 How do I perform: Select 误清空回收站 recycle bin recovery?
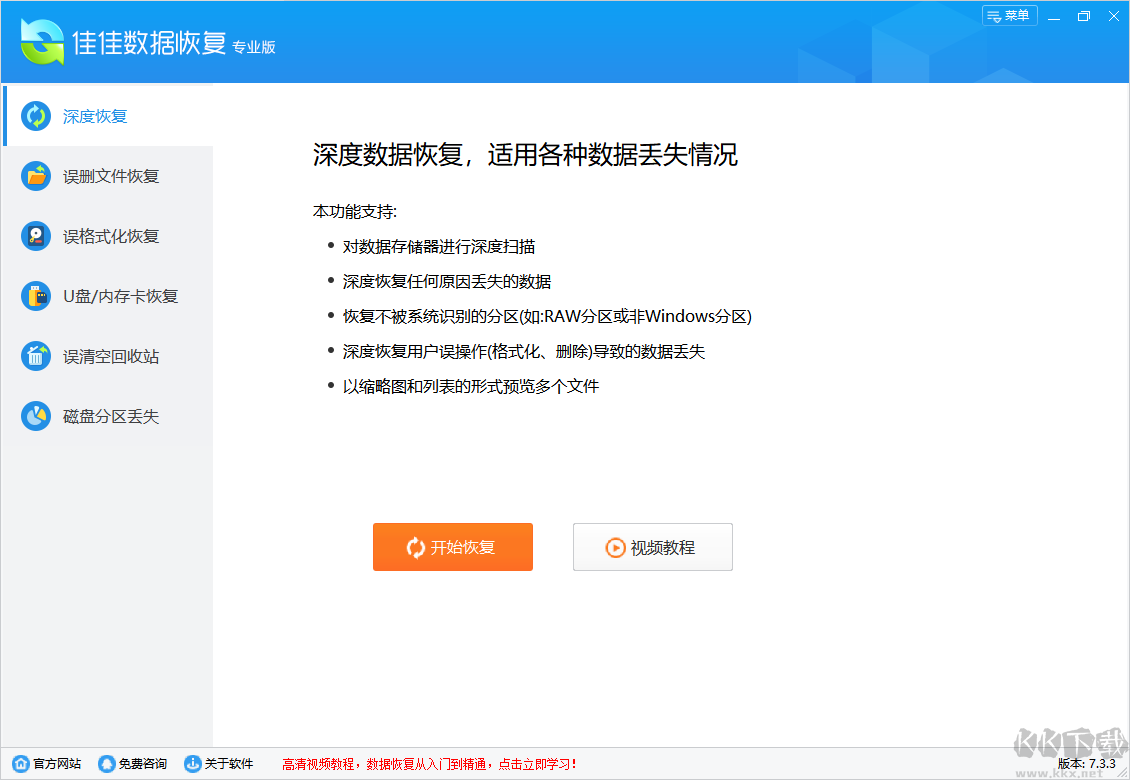[35, 356]
